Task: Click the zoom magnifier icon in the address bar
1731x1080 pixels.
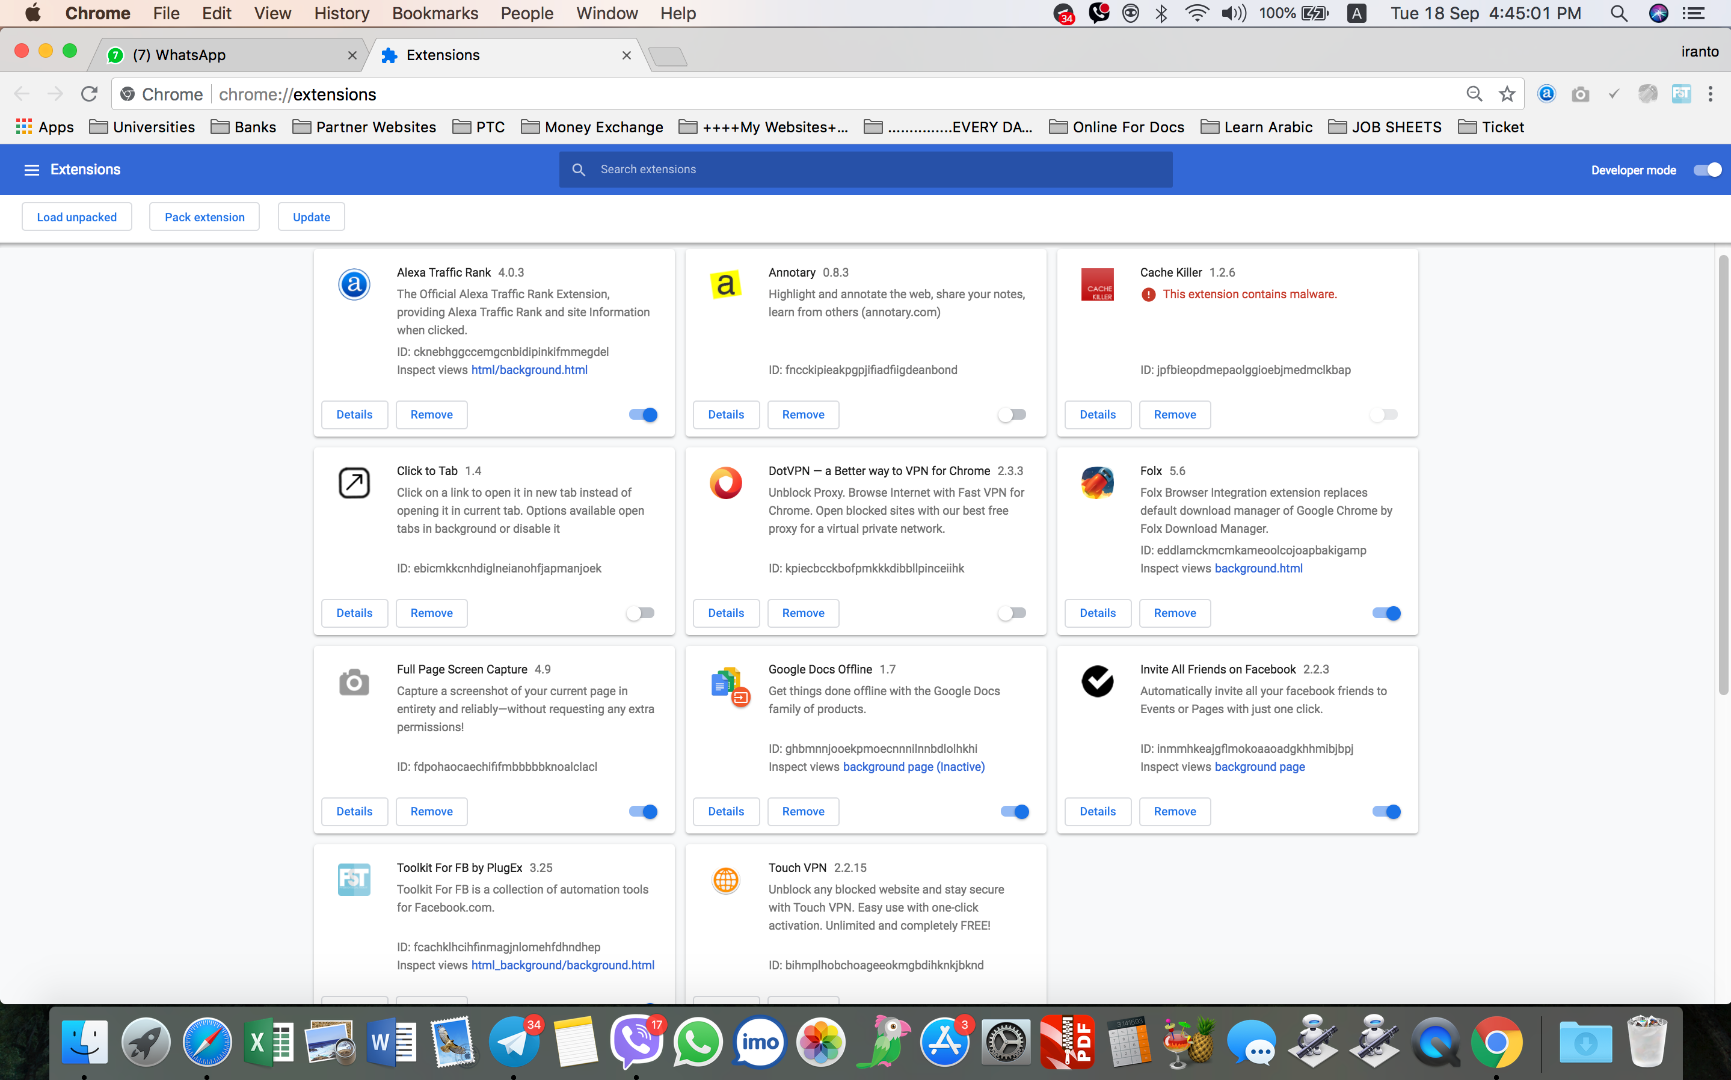Action: [x=1474, y=94]
